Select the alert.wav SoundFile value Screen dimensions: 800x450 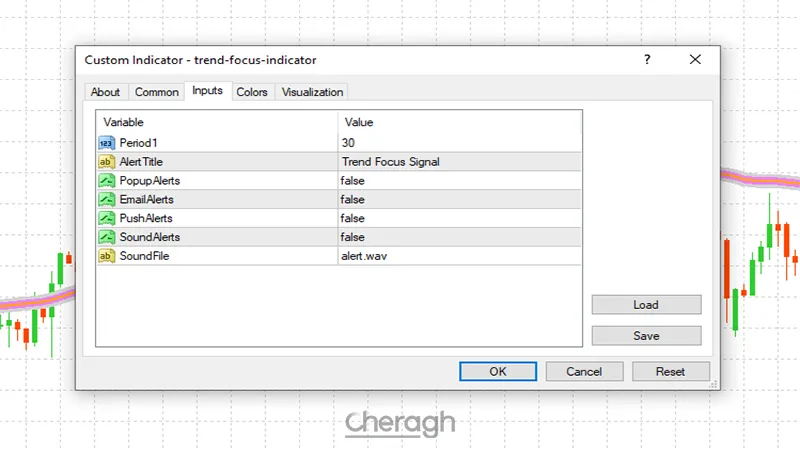click(459, 256)
